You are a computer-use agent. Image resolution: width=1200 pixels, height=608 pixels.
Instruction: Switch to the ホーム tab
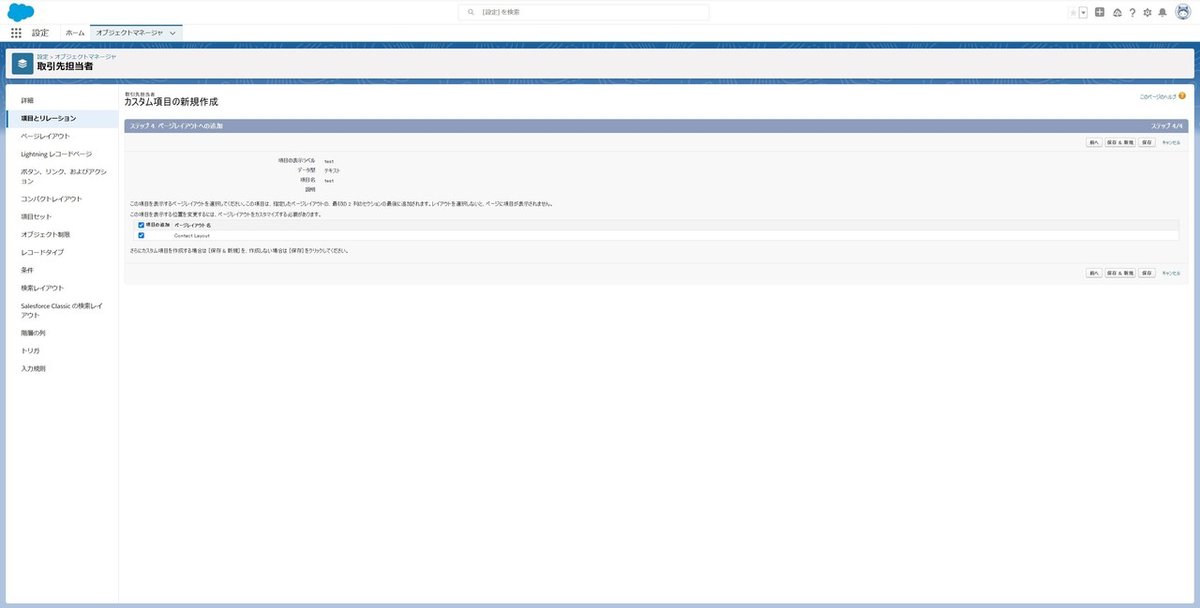(75, 33)
